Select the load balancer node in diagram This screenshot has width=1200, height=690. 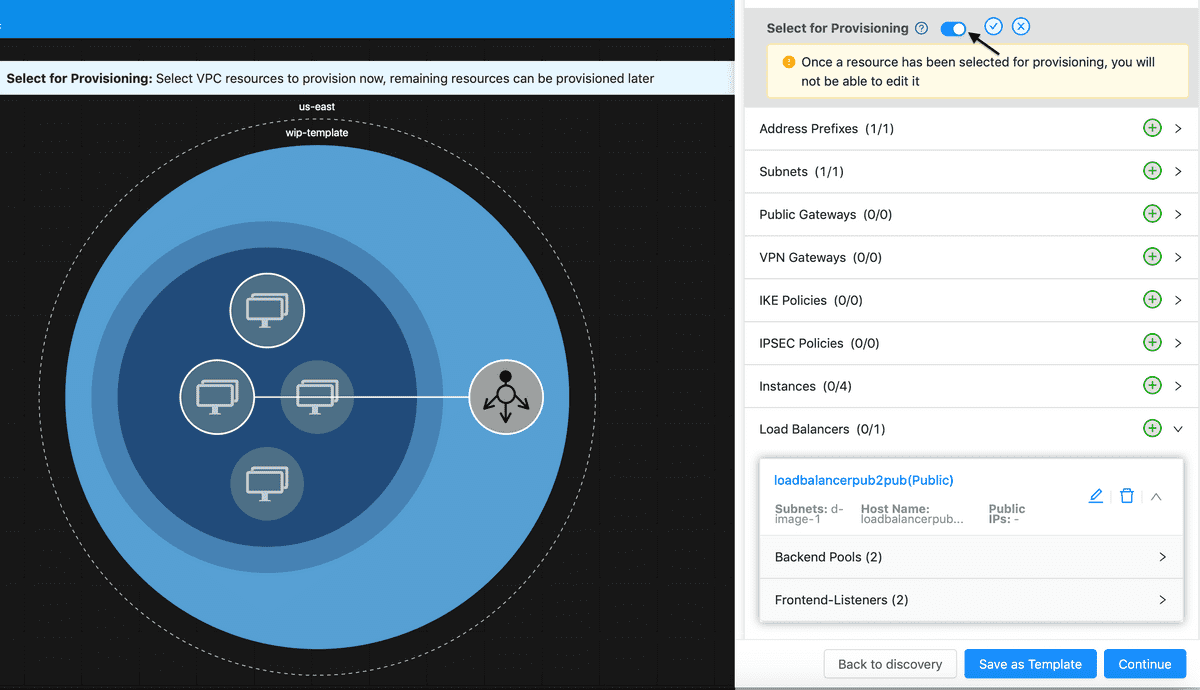click(506, 397)
